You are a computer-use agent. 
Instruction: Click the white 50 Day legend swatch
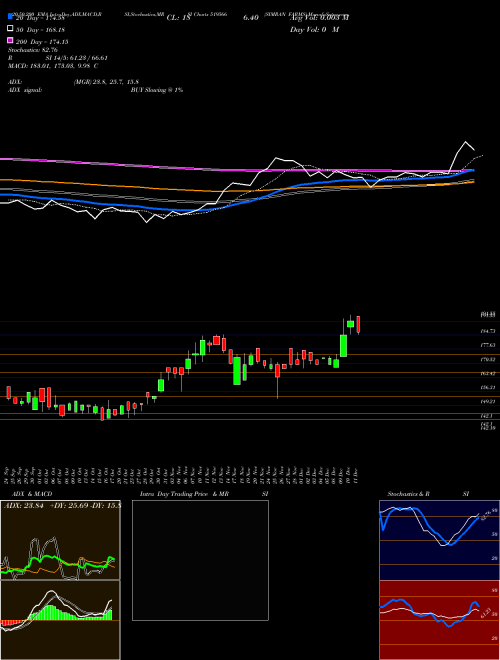(11, 29)
